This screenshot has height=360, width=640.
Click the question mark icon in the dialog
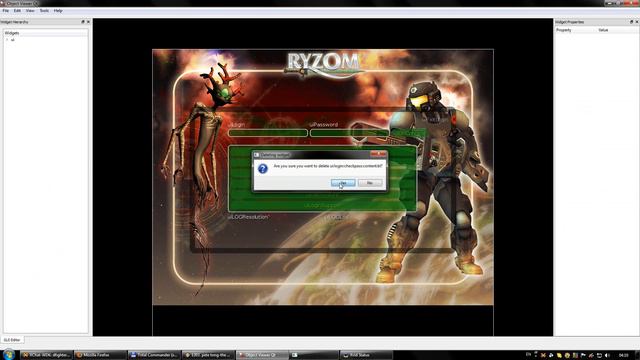(262, 168)
